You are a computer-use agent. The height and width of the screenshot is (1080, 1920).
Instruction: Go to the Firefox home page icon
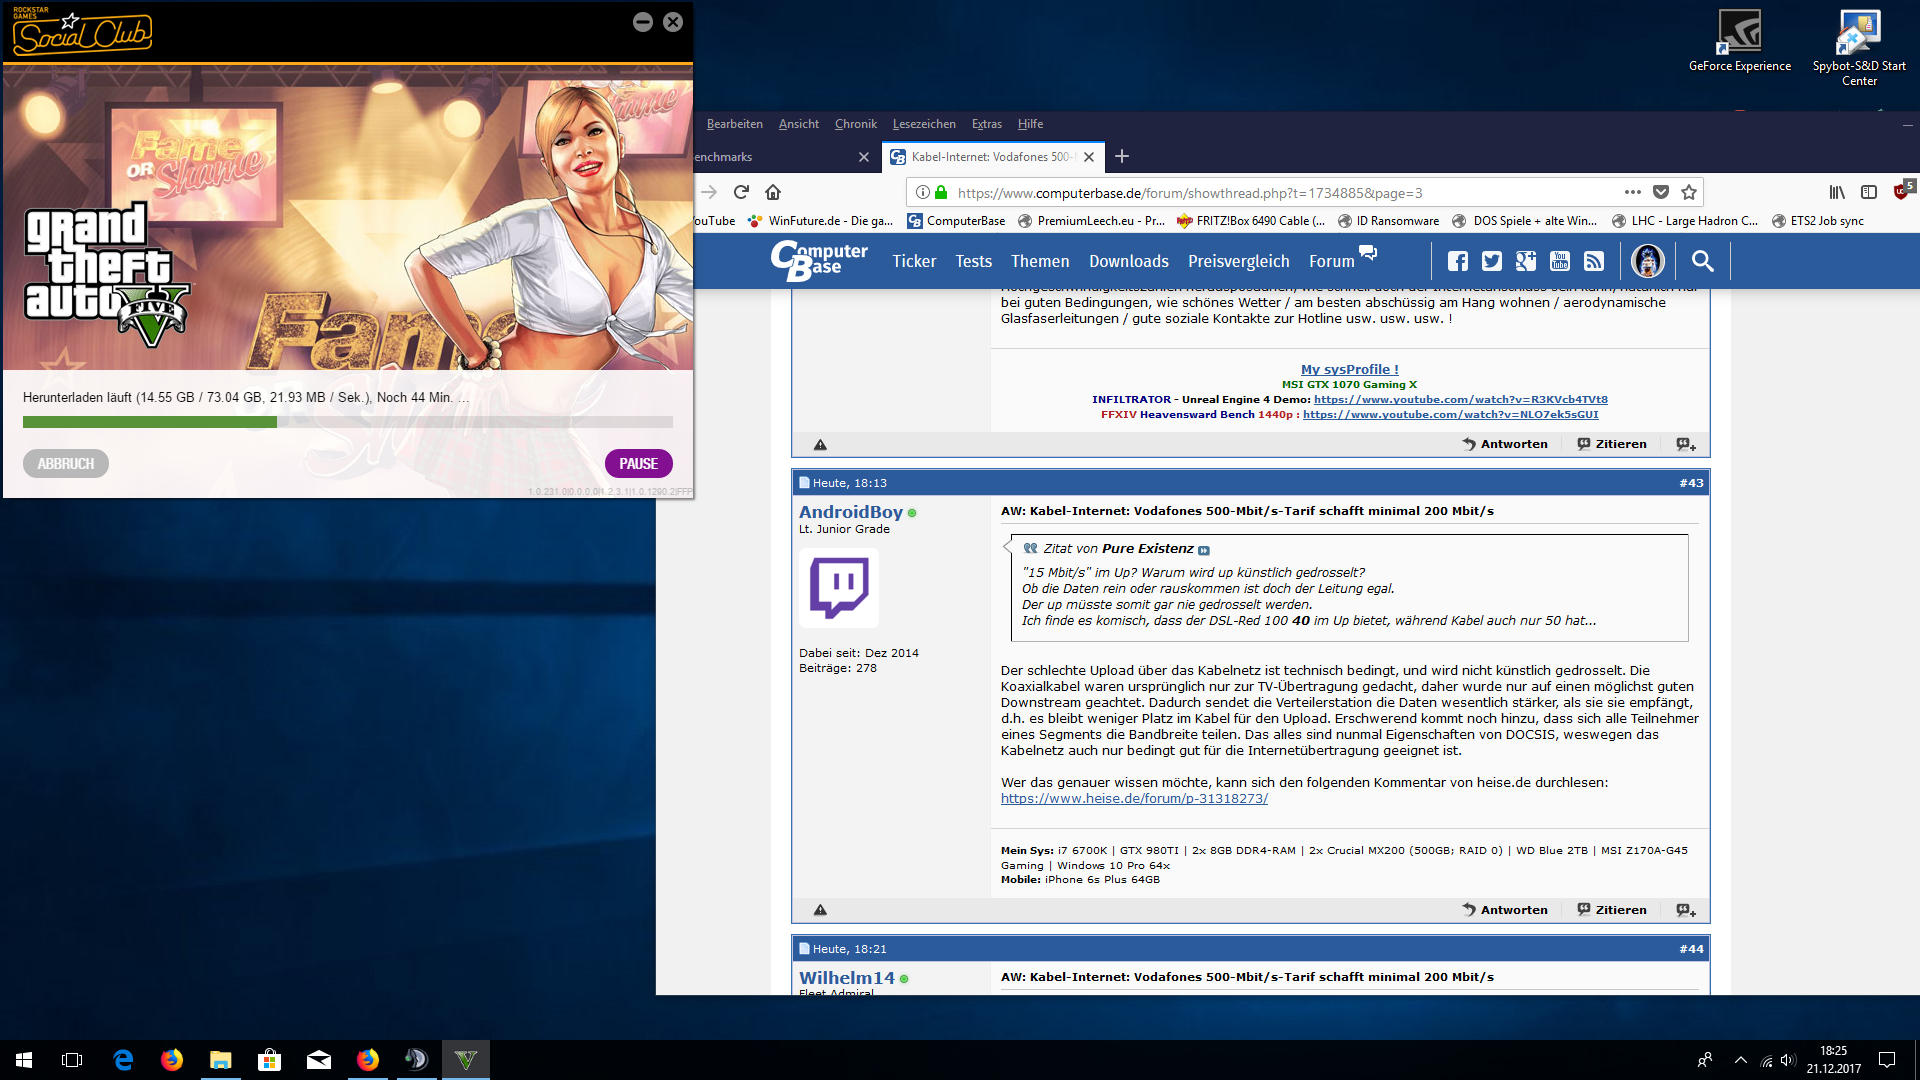tap(773, 192)
